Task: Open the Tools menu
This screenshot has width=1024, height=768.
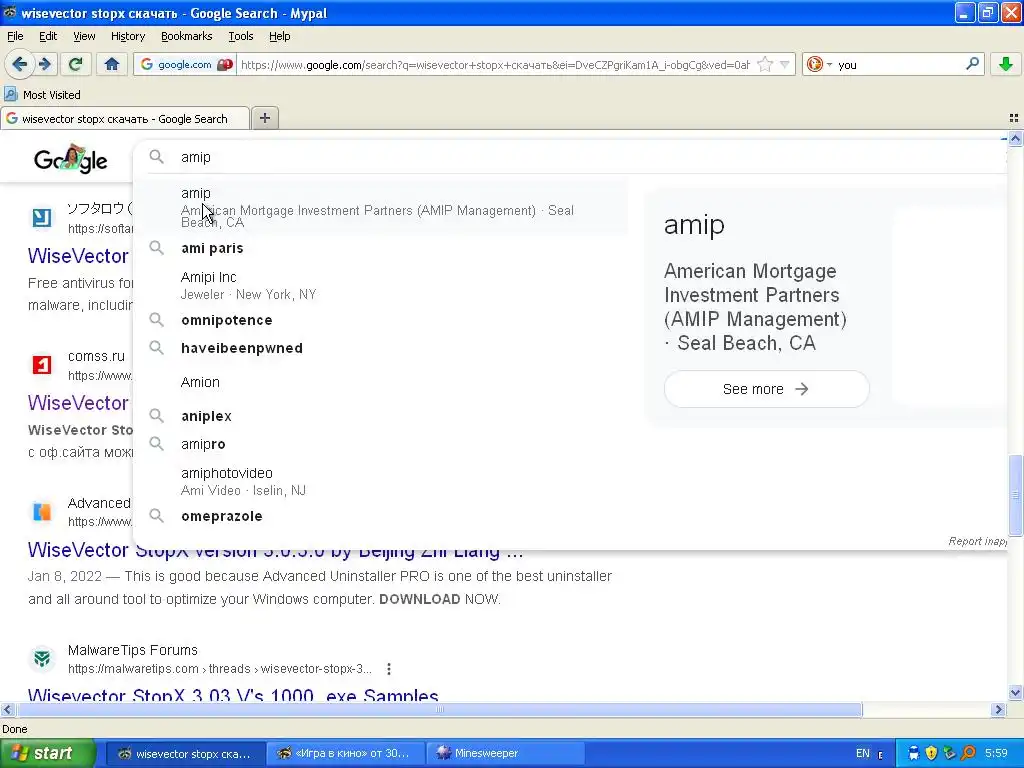Action: (240, 36)
